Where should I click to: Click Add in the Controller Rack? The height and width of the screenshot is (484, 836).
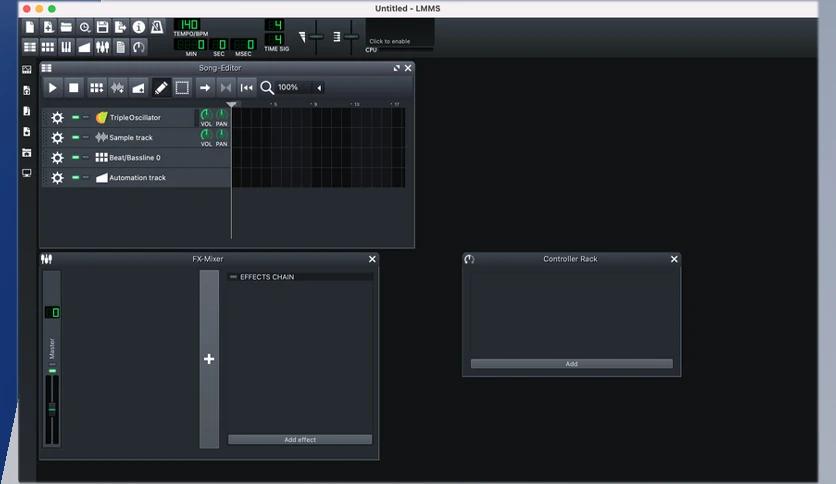pos(571,364)
